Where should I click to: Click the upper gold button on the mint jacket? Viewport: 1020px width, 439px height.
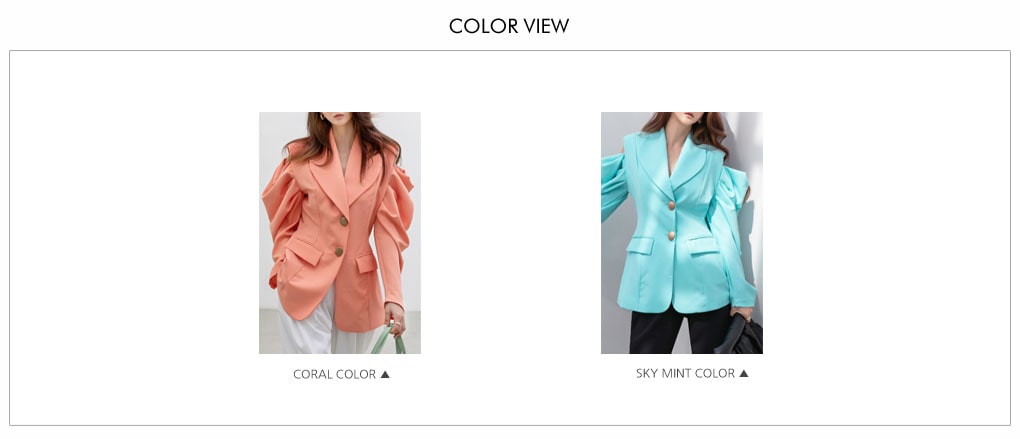pos(671,206)
